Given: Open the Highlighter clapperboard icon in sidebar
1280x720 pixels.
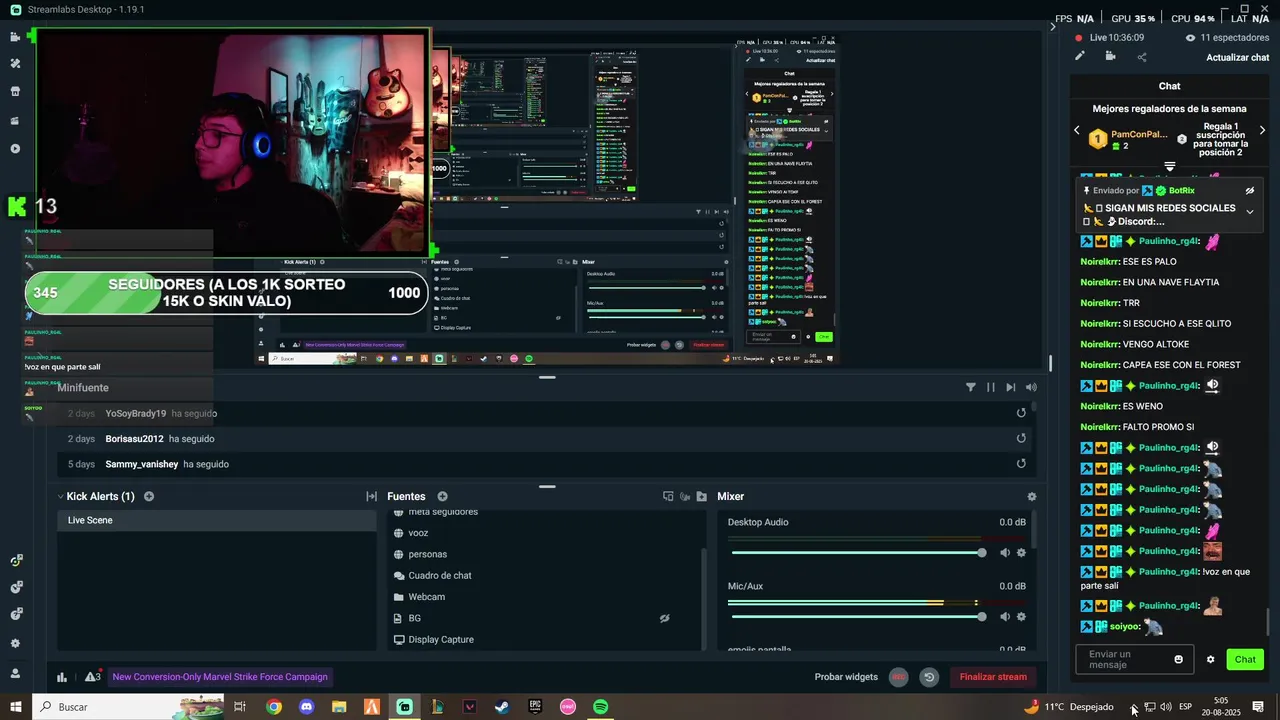Looking at the screenshot, I should click(15, 120).
